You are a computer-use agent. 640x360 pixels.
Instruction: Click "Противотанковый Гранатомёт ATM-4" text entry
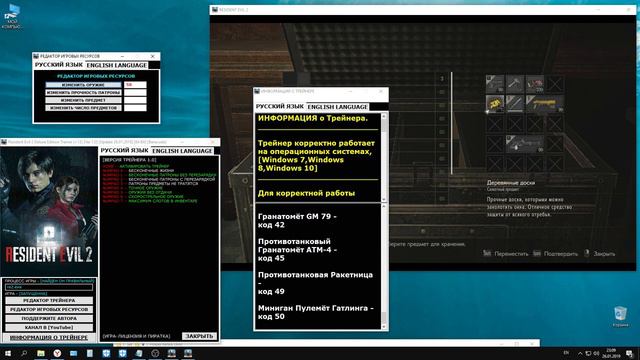pos(297,245)
